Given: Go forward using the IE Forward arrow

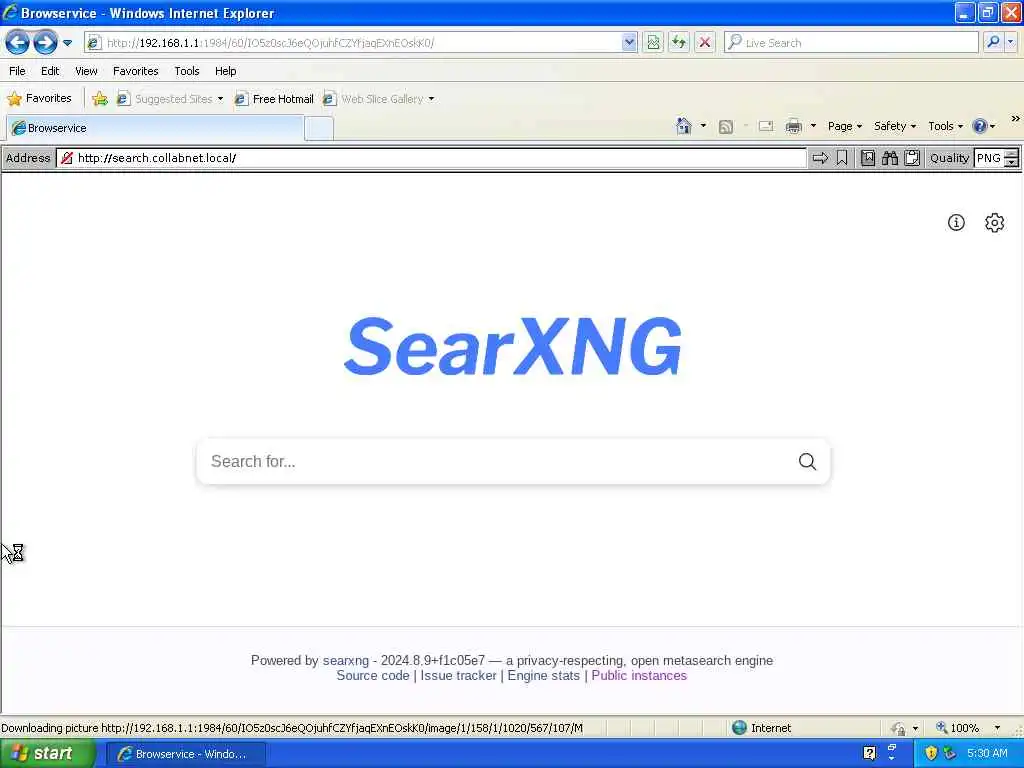Looking at the screenshot, I should (x=45, y=42).
